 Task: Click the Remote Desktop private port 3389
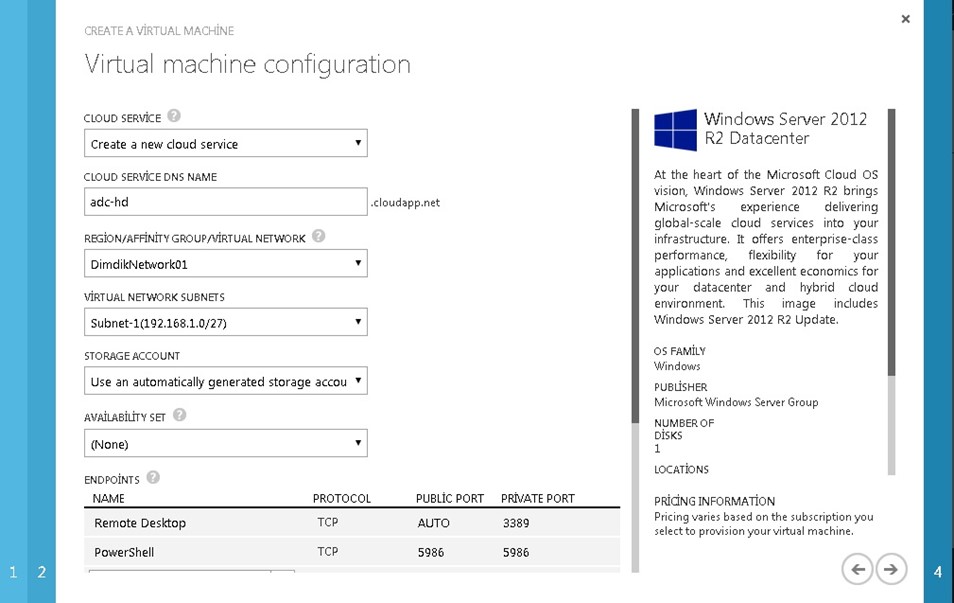pyautogui.click(x=516, y=523)
